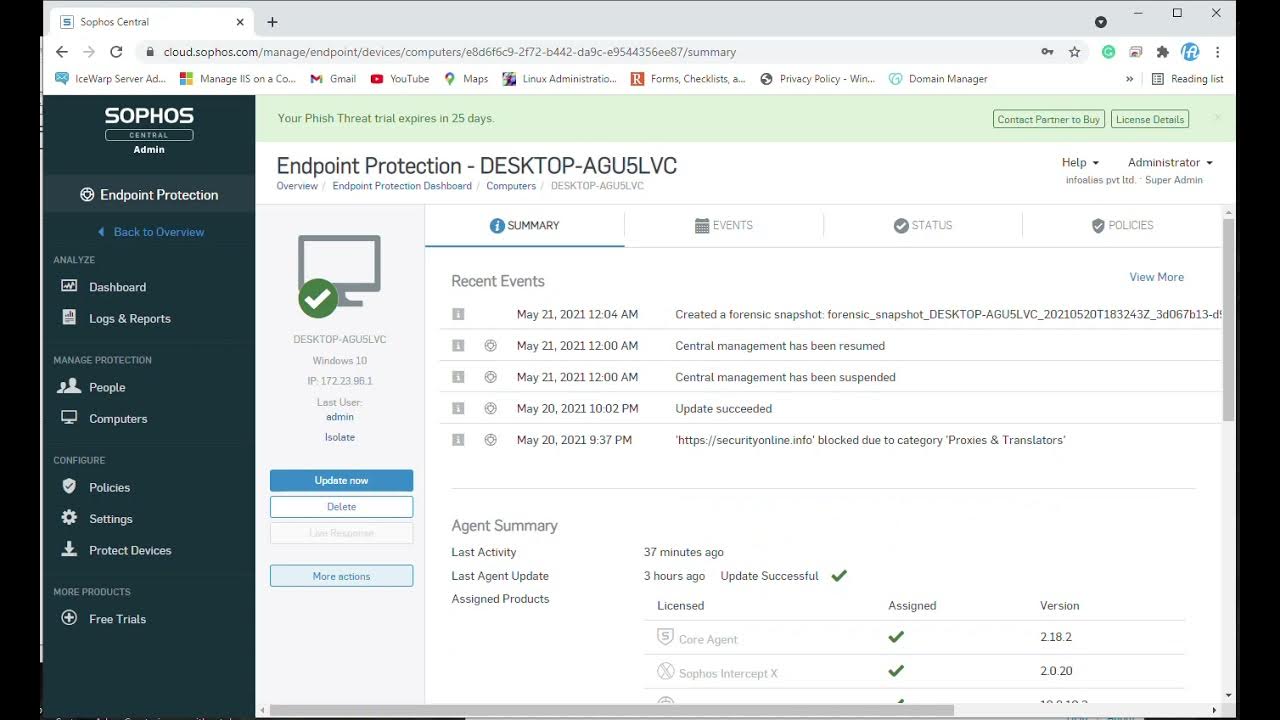Click the Policies tab shield icon

[1098, 225]
